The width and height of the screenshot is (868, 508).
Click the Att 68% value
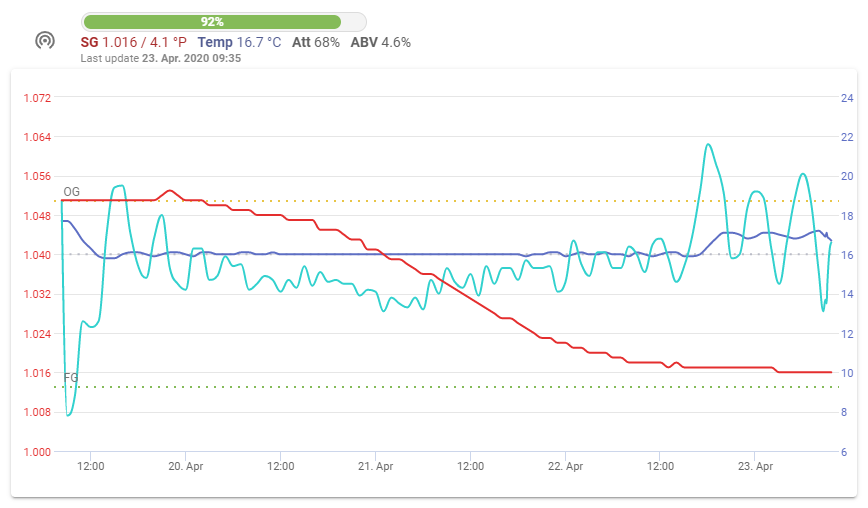(x=315, y=42)
